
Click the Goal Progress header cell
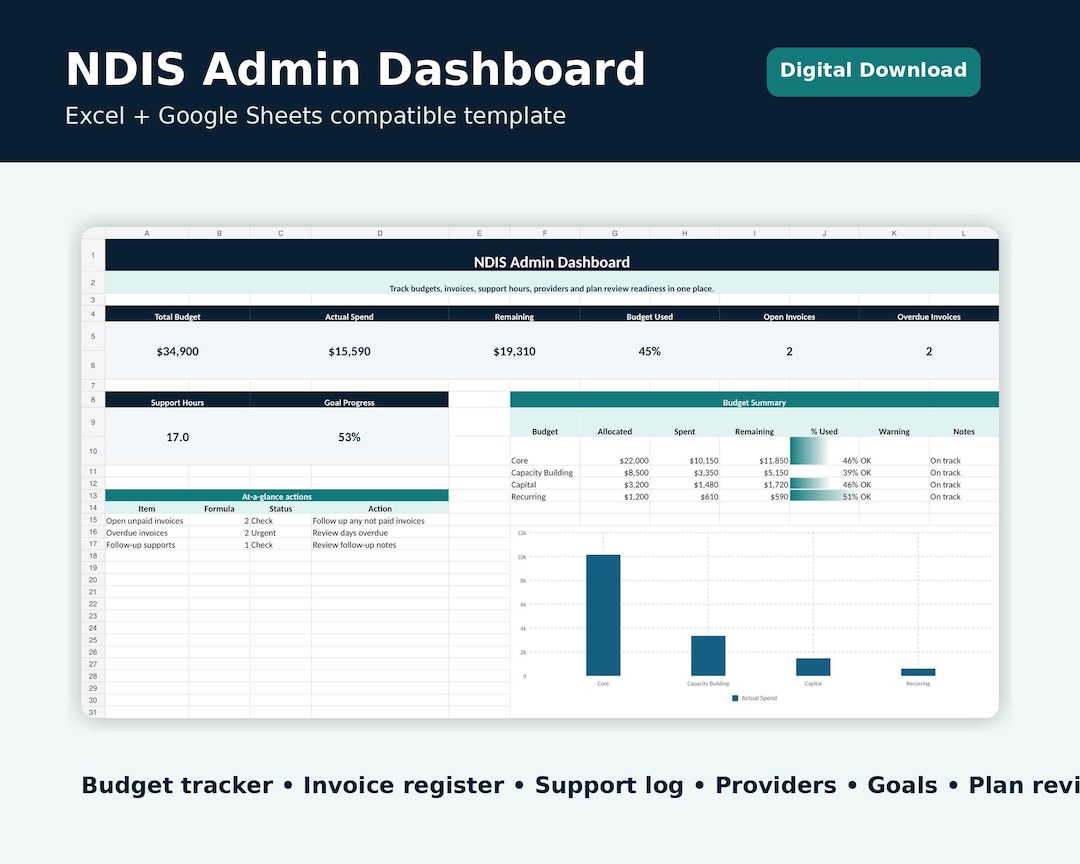349,400
